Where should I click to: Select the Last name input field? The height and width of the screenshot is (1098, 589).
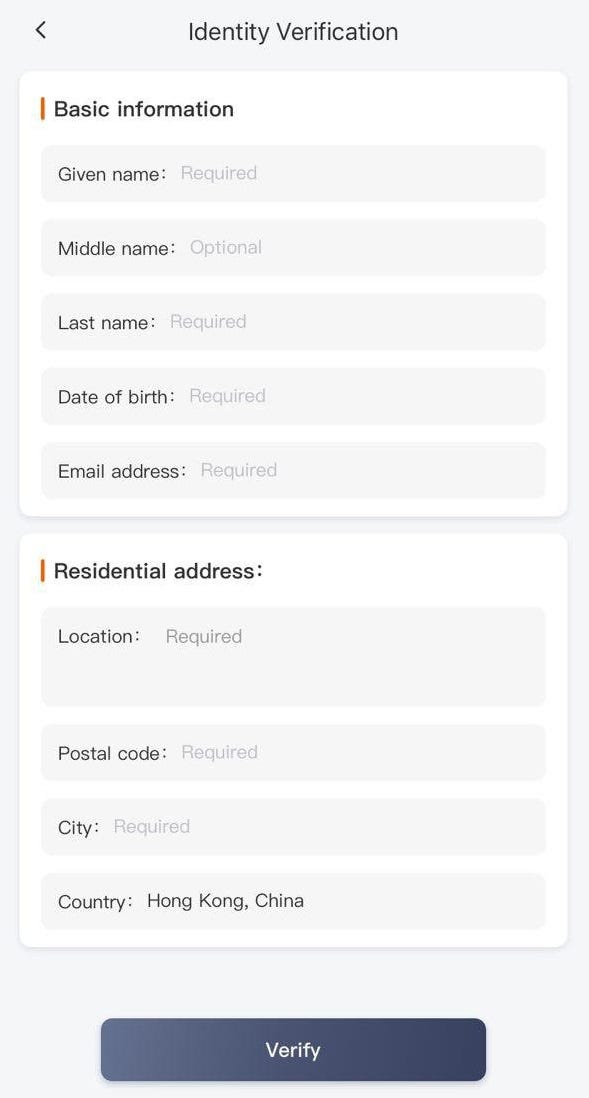coord(292,322)
